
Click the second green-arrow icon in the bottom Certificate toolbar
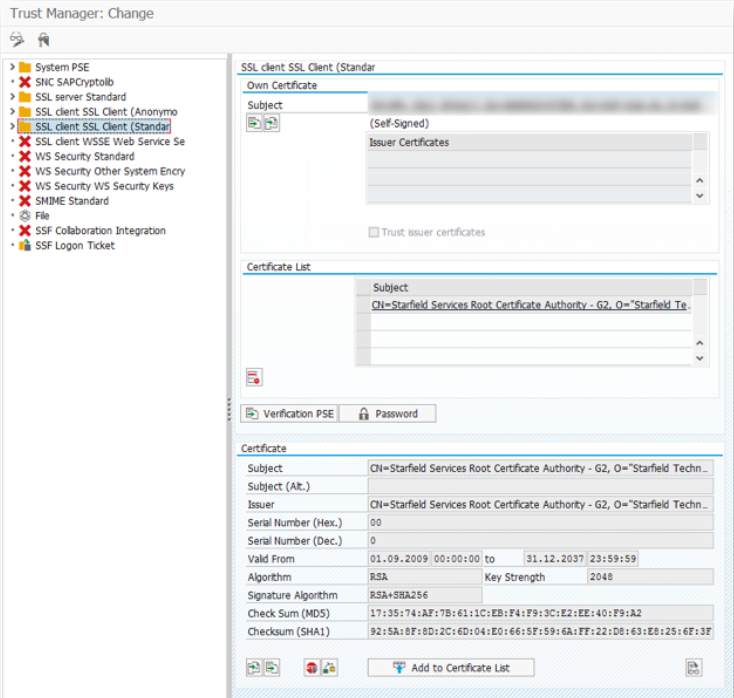tap(272, 668)
